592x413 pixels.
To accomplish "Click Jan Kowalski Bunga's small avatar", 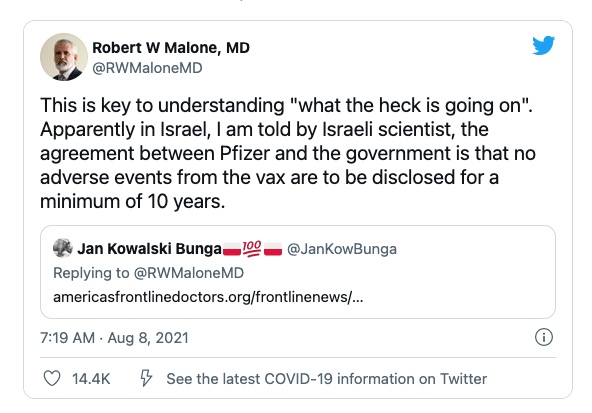I will click(62, 248).
